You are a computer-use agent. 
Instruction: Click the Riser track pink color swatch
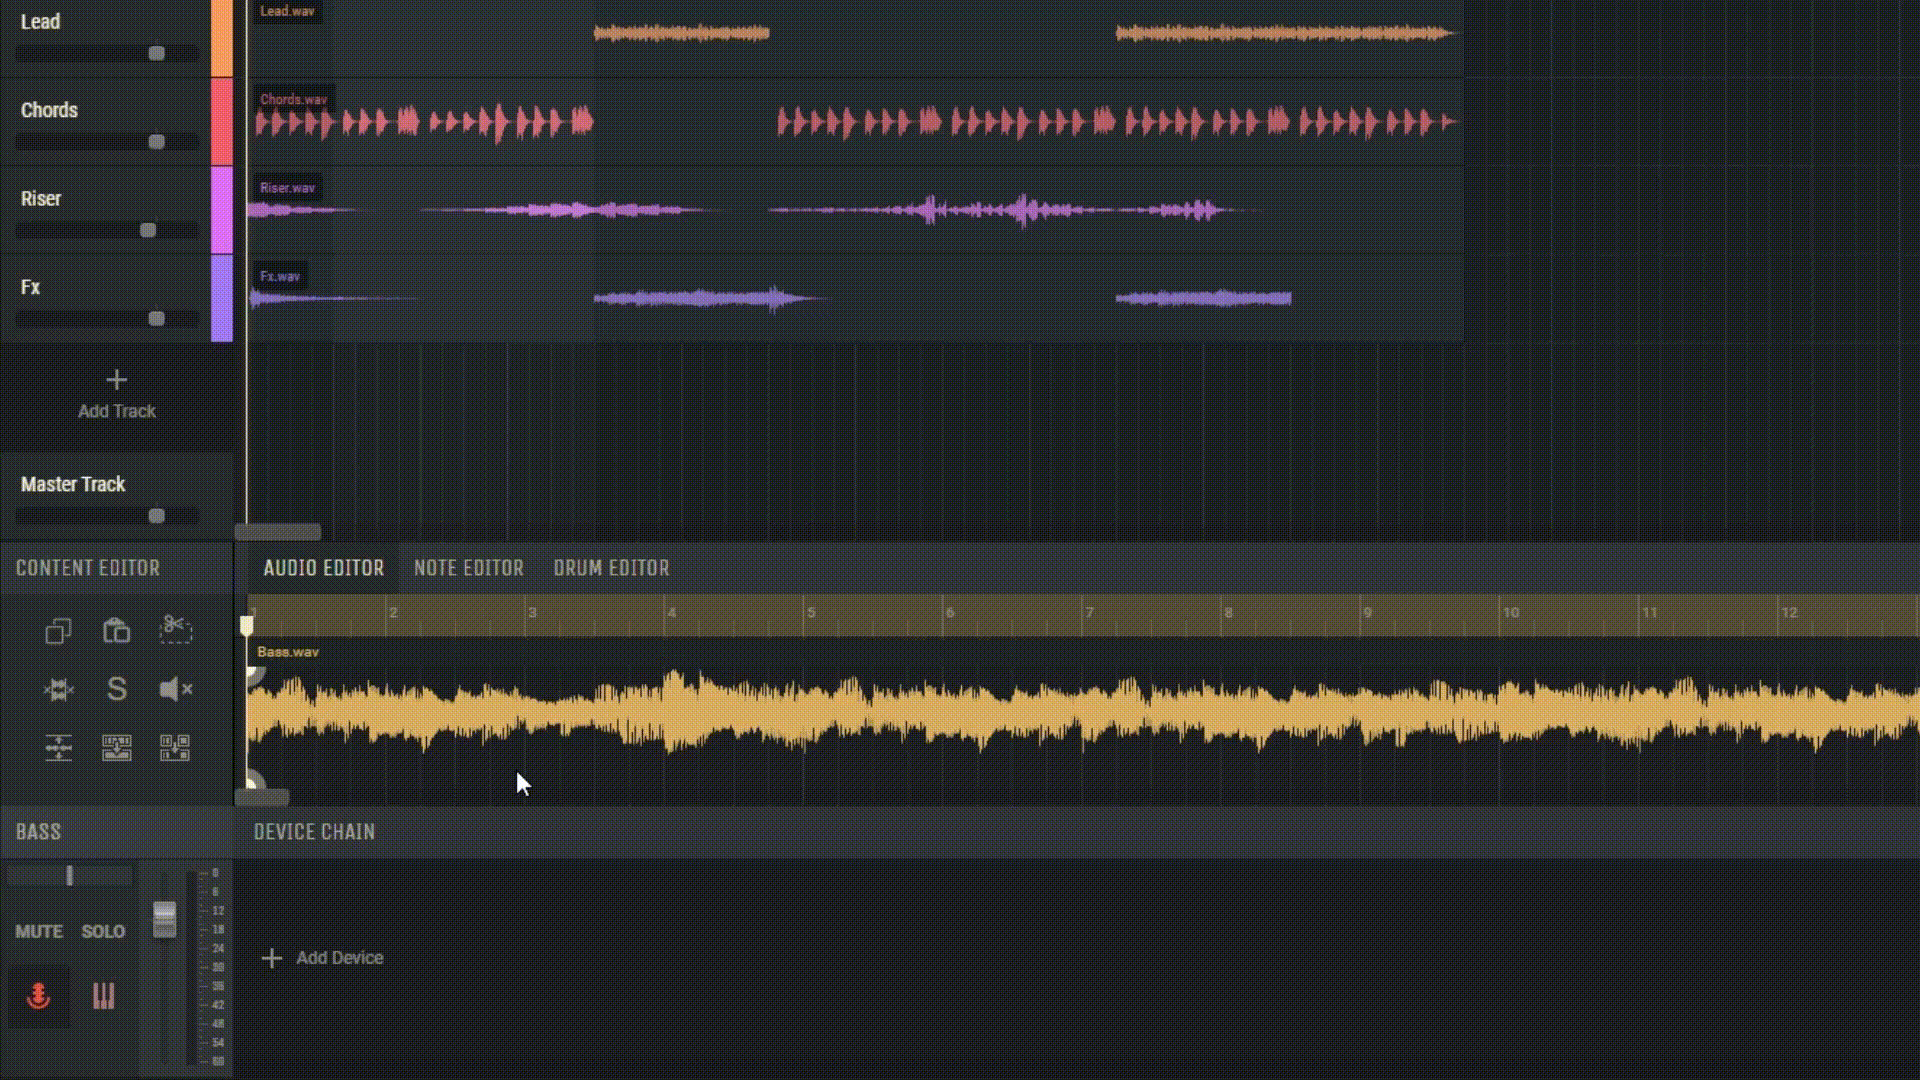tap(222, 210)
